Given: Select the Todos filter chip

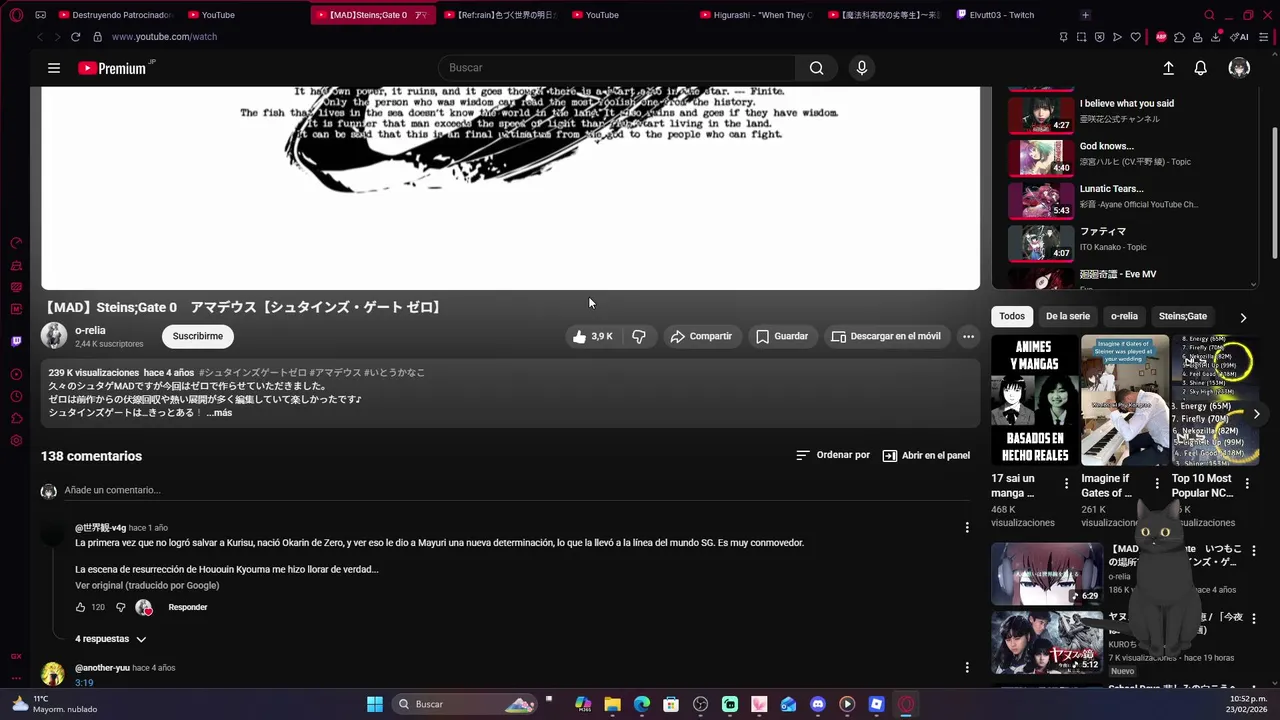Looking at the screenshot, I should [1012, 316].
